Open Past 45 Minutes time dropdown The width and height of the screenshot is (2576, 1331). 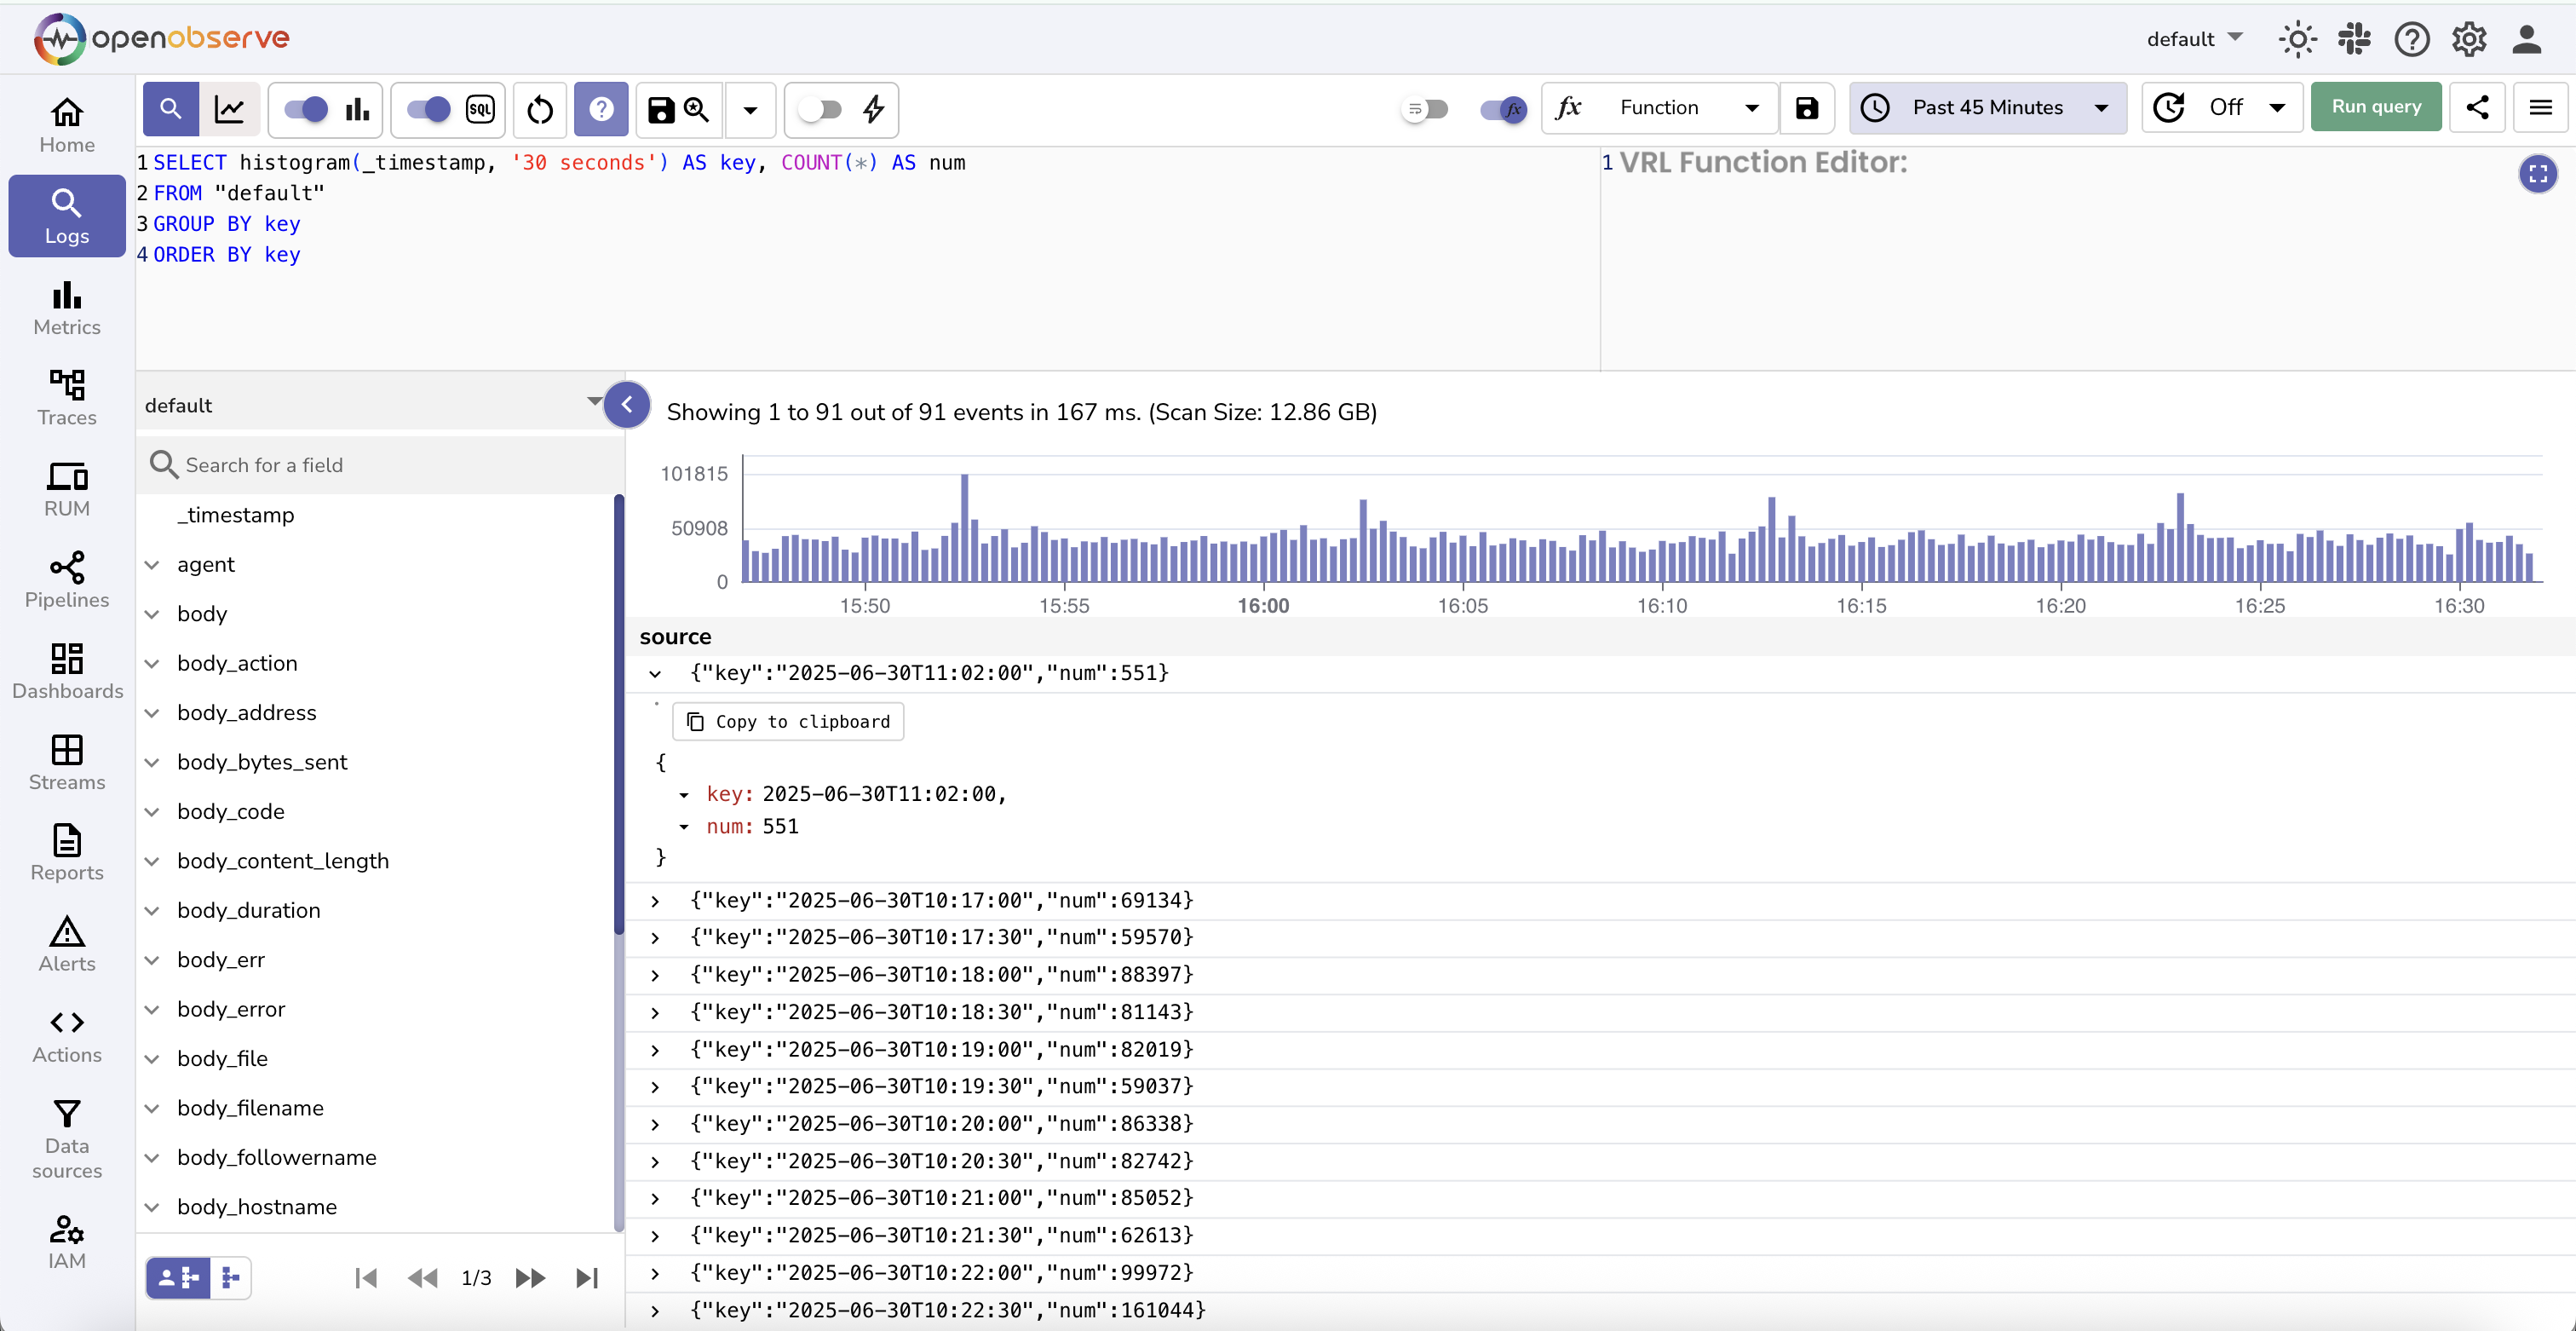tap(1987, 108)
